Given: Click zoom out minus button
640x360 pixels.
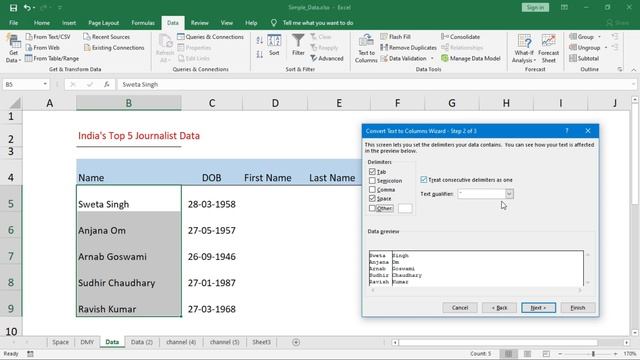Looking at the screenshot, I should 560,353.
